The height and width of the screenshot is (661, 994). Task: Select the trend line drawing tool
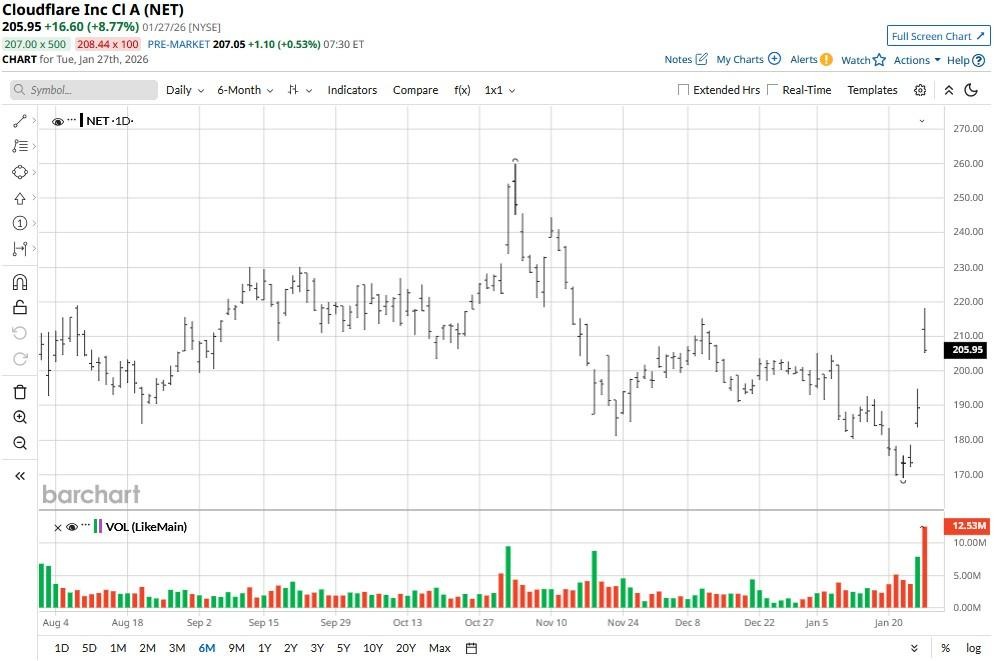pyautogui.click(x=20, y=120)
